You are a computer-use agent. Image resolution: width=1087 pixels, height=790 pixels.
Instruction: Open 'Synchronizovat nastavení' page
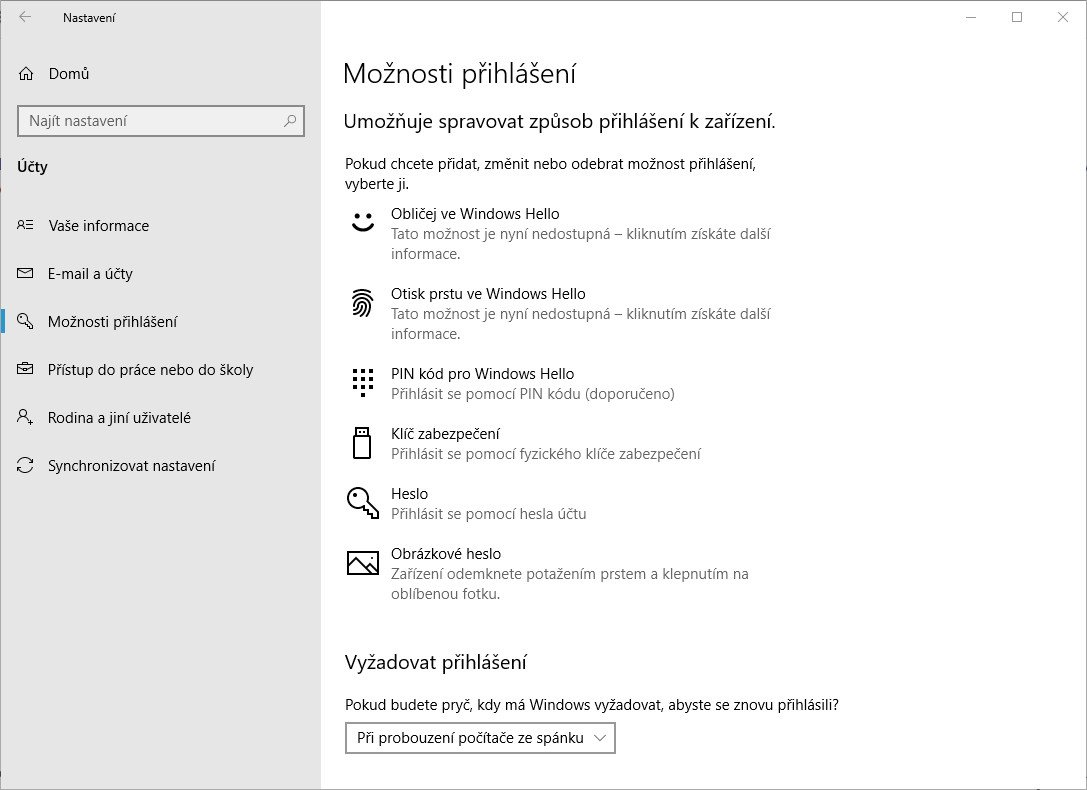coord(131,466)
